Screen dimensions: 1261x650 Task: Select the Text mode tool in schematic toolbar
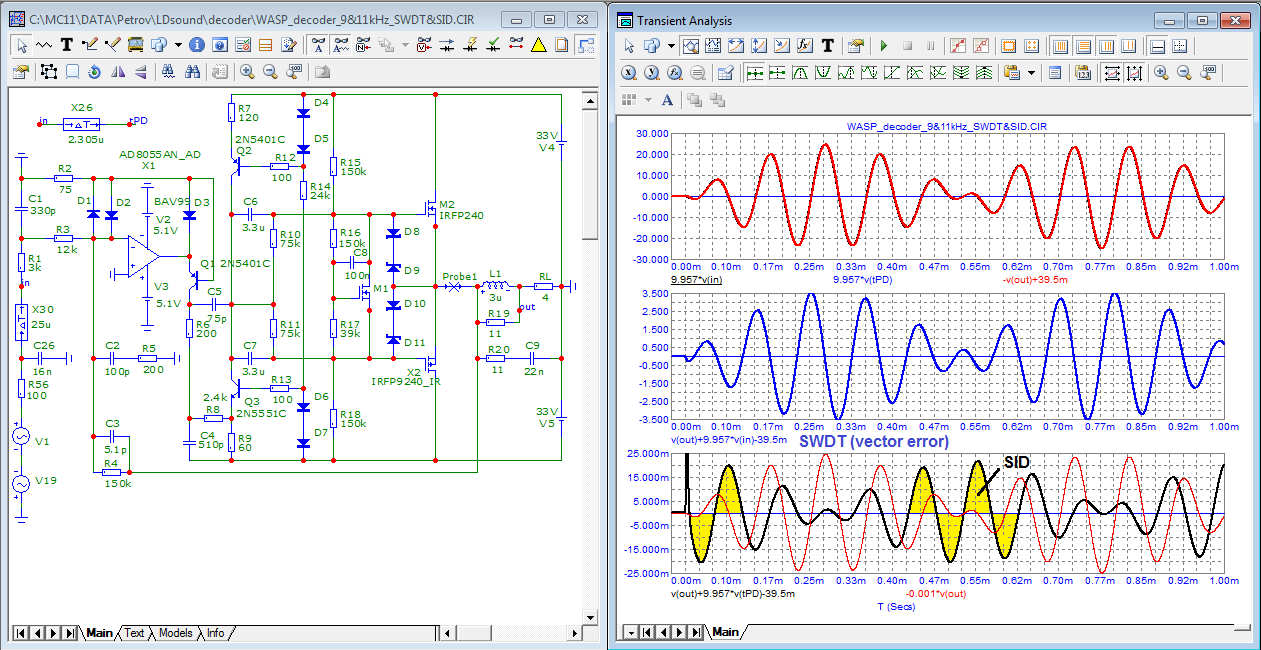coord(66,45)
